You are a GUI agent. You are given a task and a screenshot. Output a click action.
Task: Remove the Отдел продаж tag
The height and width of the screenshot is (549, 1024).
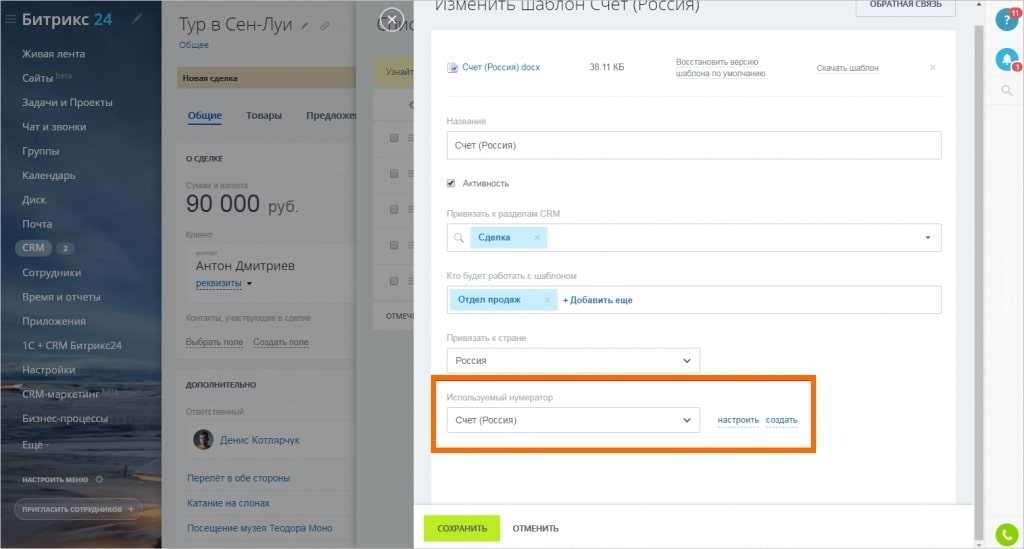tap(547, 300)
